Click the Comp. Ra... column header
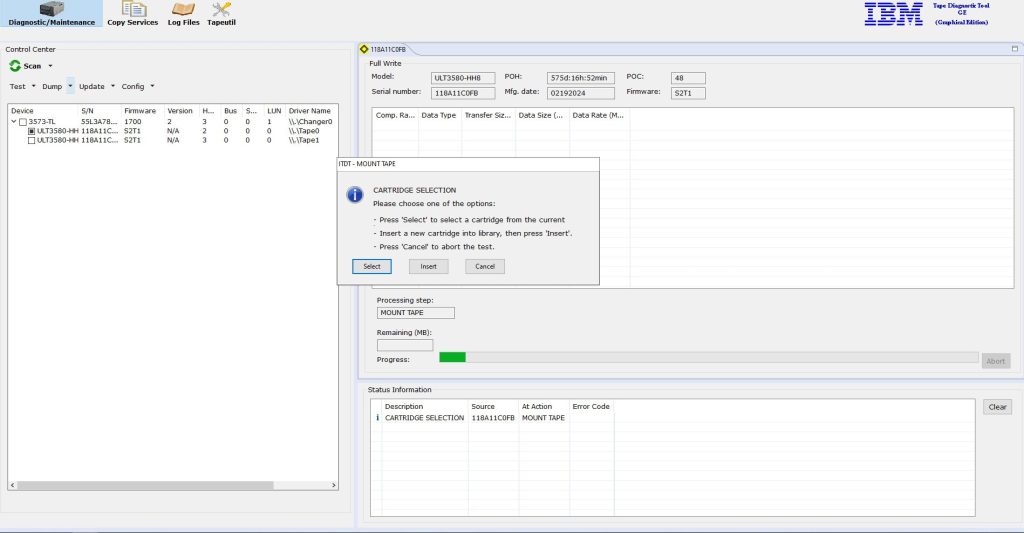This screenshot has width=1024, height=533. pos(395,115)
